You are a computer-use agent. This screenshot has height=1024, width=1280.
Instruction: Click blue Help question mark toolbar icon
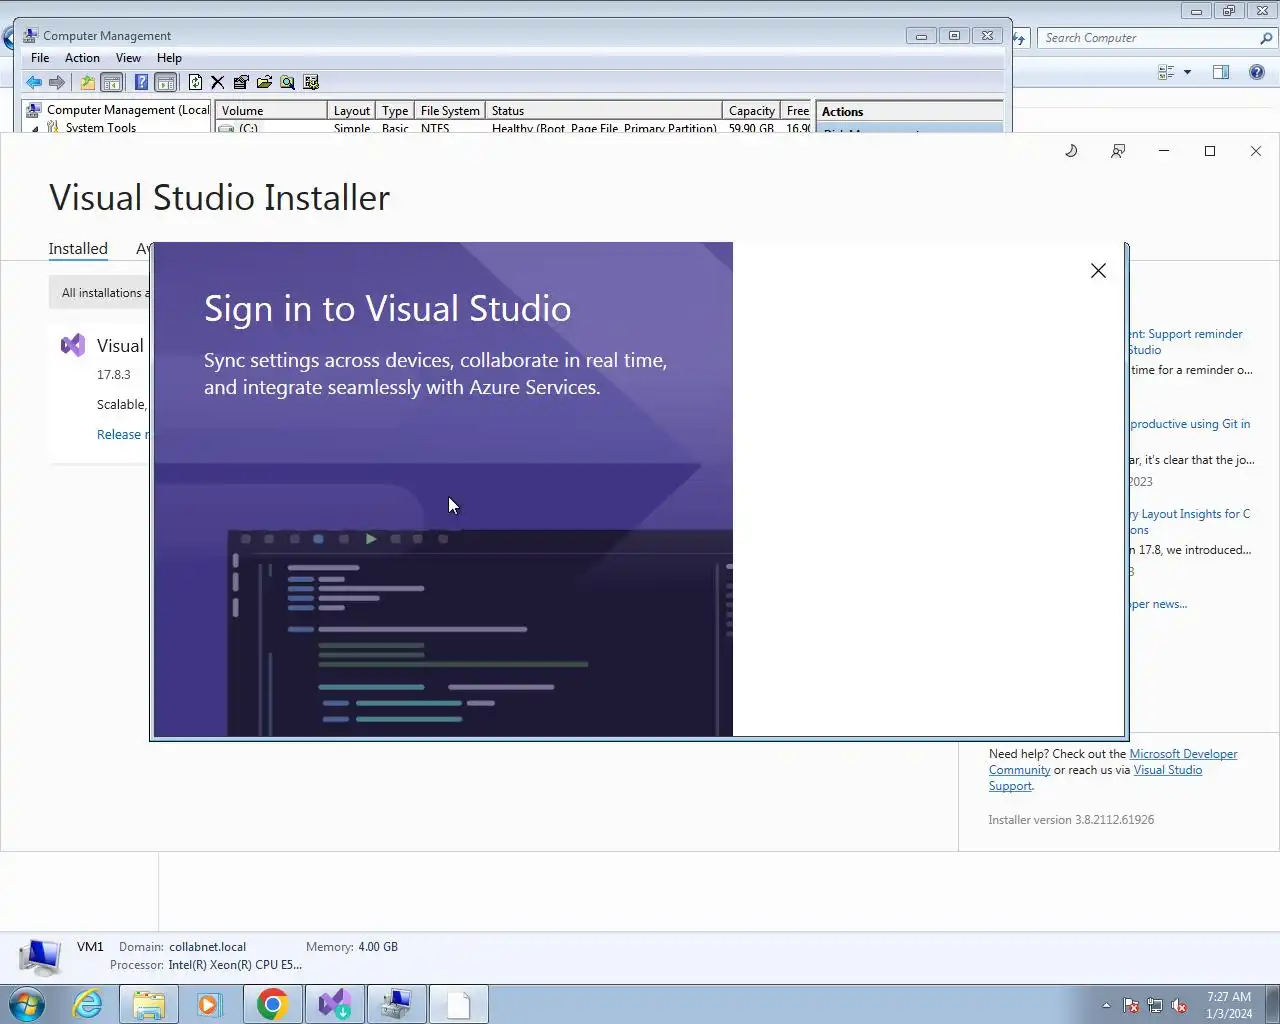click(x=141, y=82)
